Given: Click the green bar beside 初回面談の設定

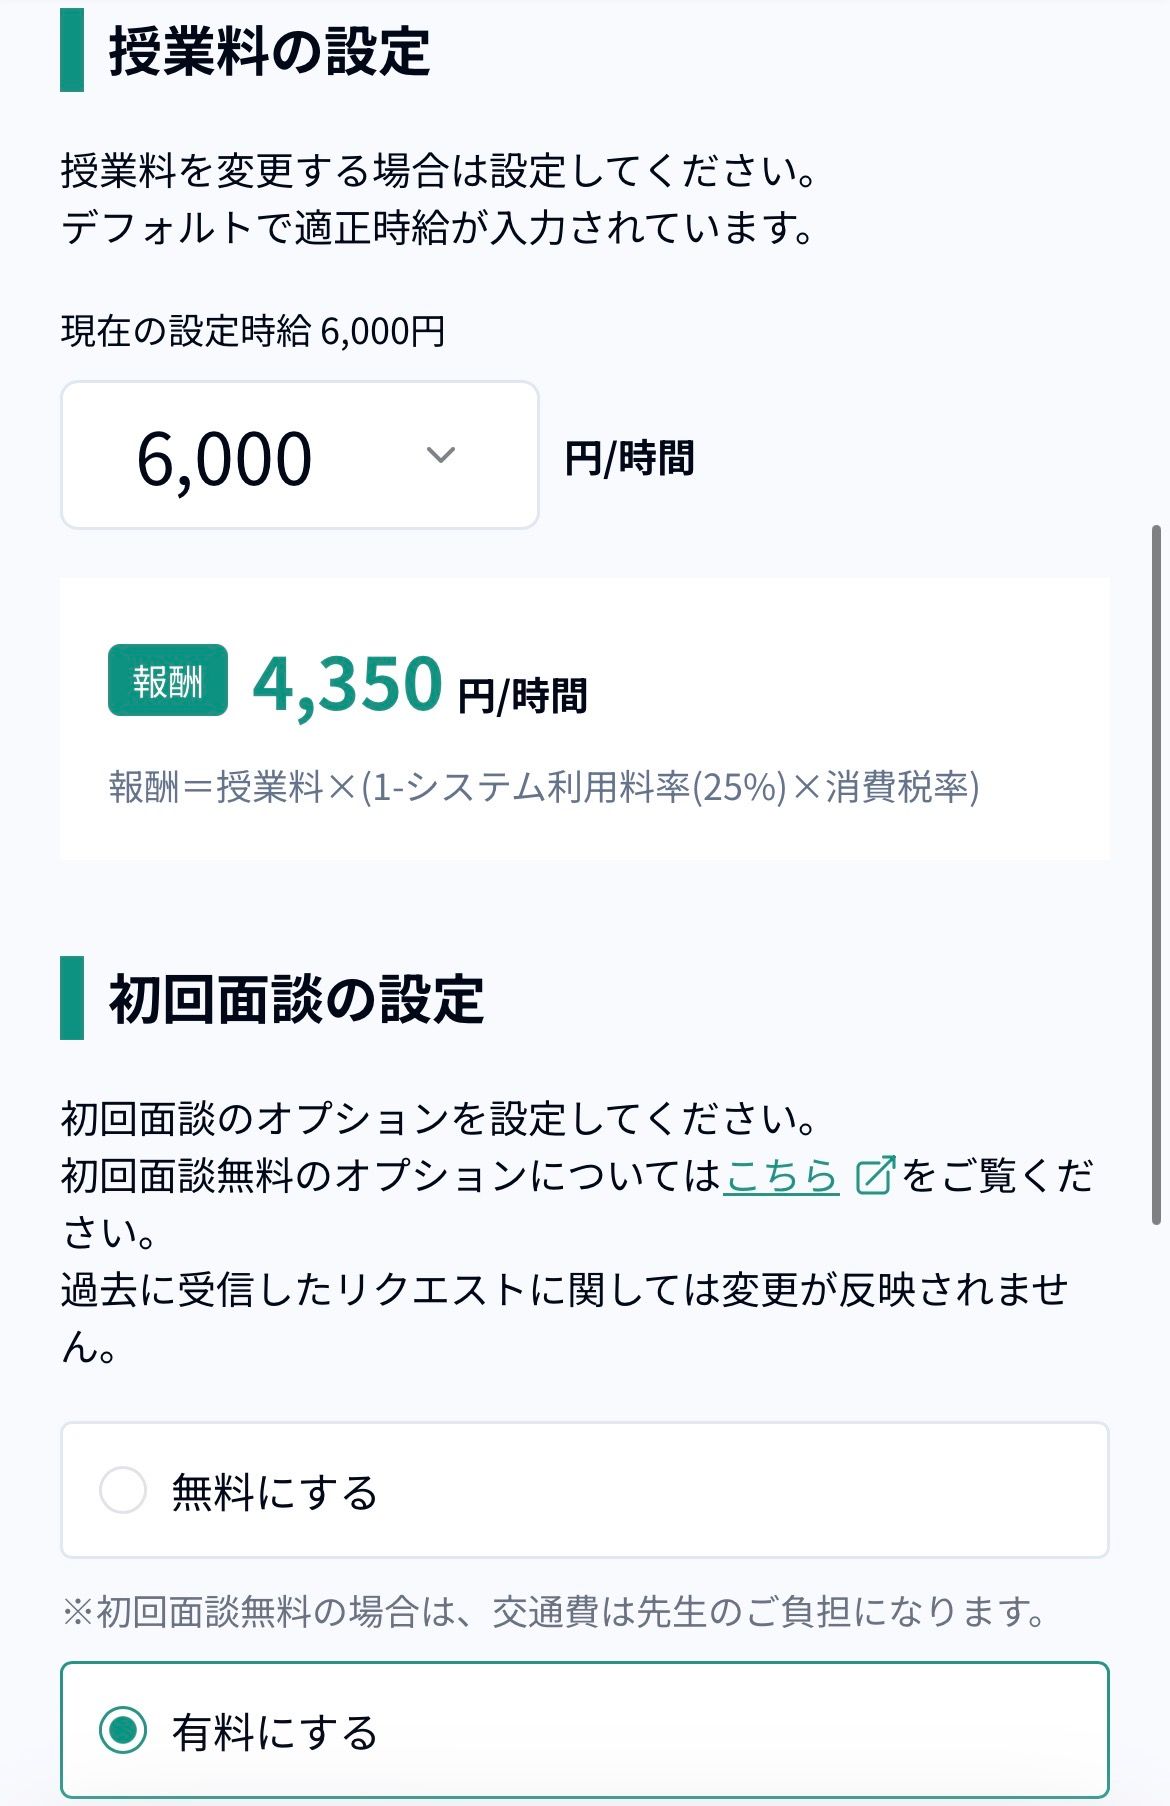Looking at the screenshot, I should point(72,998).
